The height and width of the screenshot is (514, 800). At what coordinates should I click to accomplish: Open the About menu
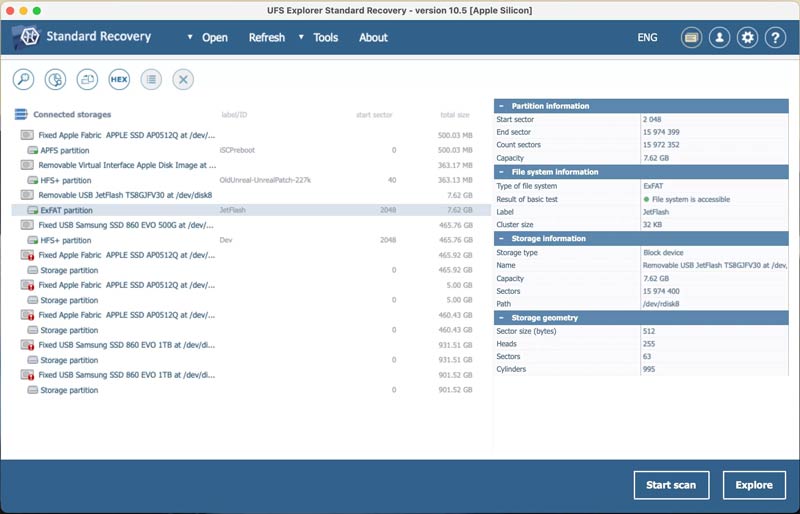point(373,38)
